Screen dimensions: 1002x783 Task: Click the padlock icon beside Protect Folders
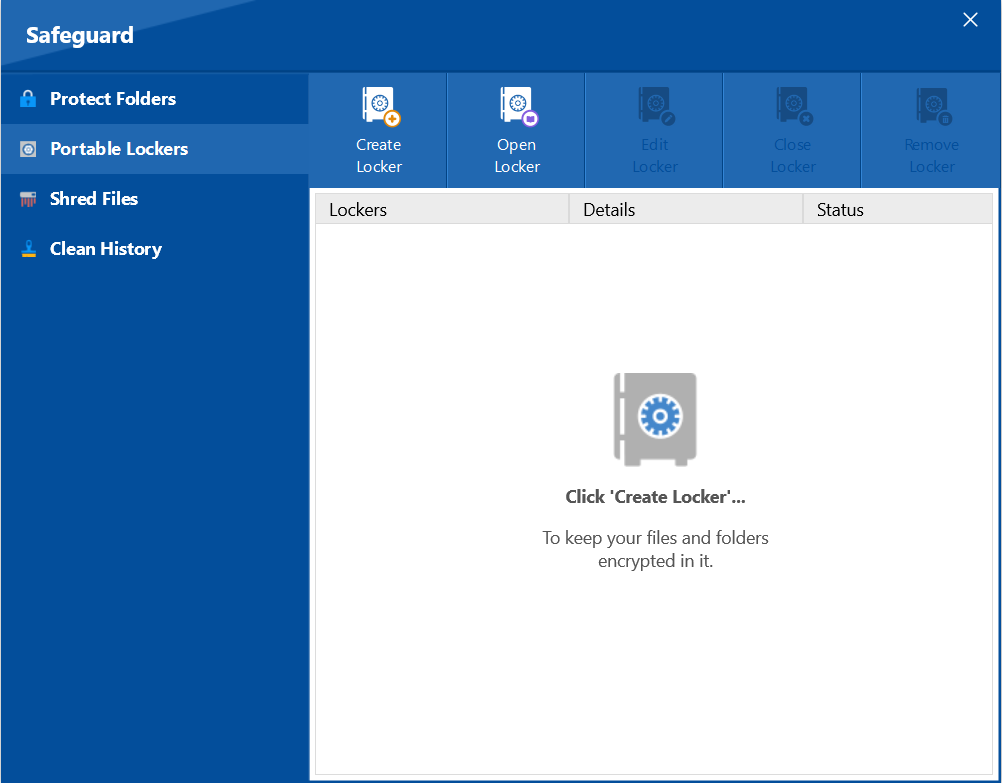click(x=27, y=98)
